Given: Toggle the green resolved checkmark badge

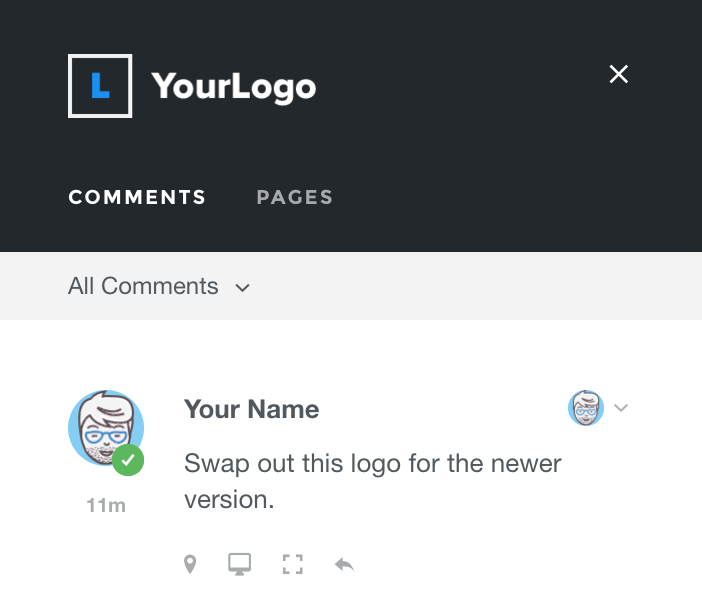Looking at the screenshot, I should (x=128, y=461).
